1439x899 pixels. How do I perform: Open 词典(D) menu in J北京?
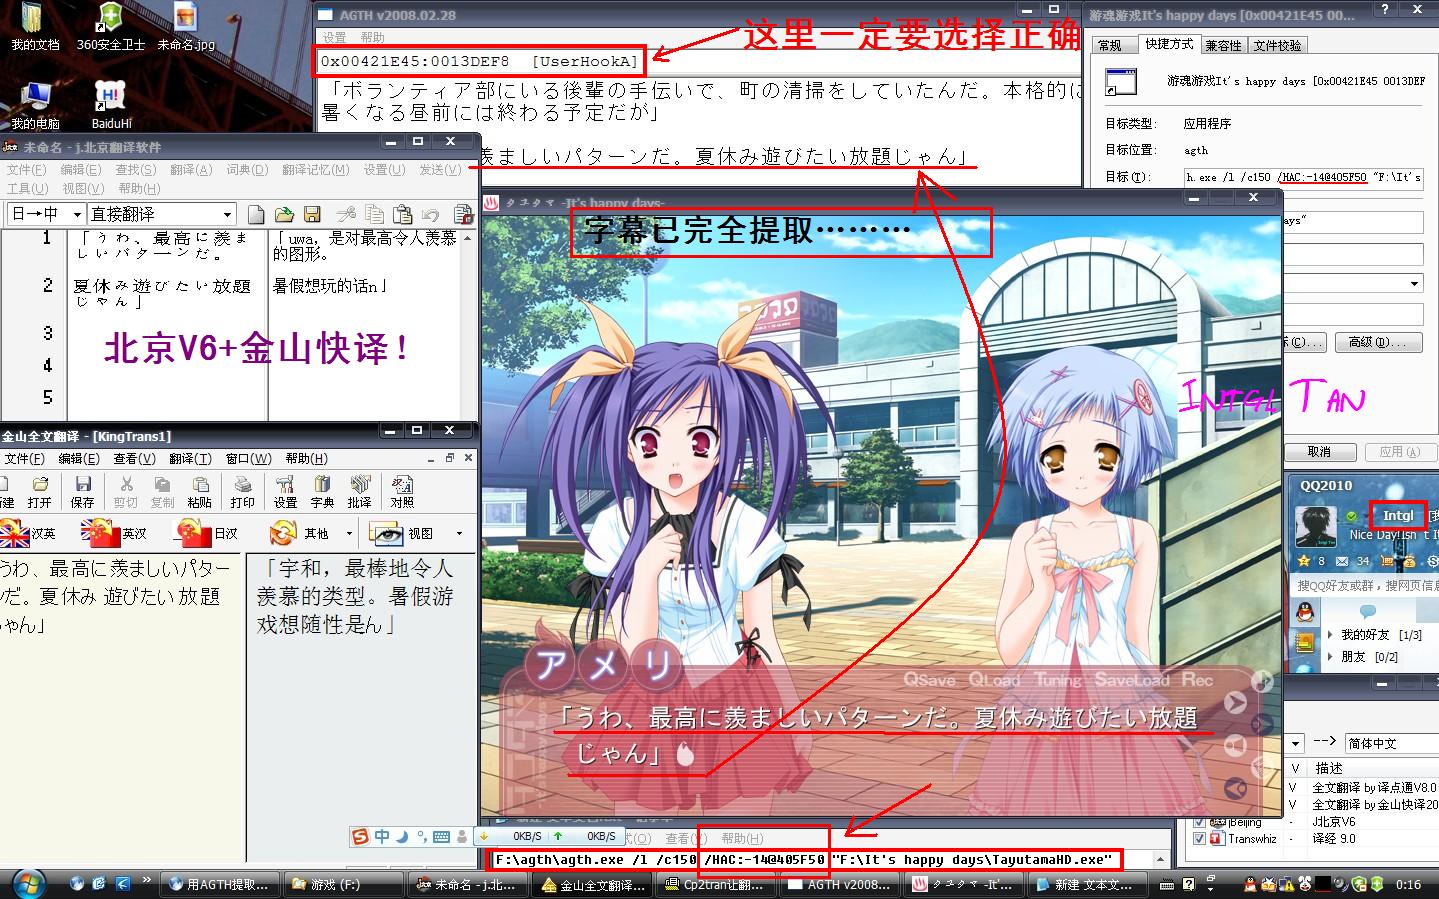pyautogui.click(x=247, y=170)
